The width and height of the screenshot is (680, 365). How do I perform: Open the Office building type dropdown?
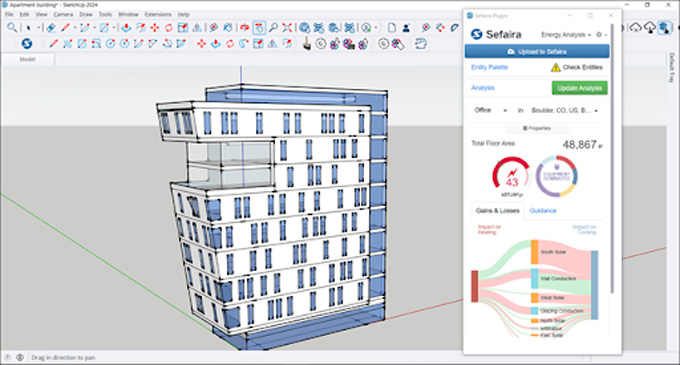click(x=490, y=111)
